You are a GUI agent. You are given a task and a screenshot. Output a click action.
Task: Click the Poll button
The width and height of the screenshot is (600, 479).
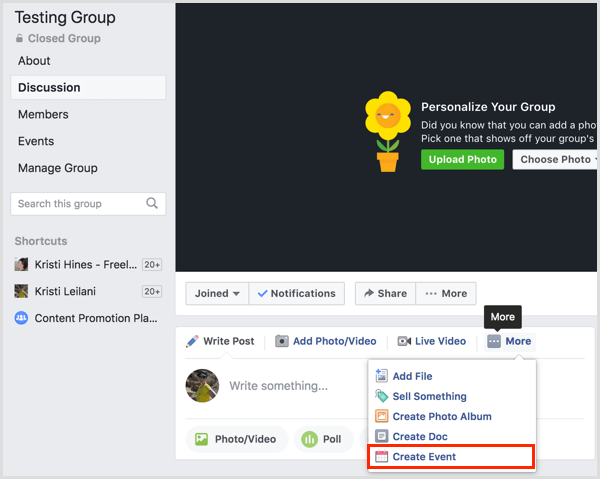click(x=323, y=439)
